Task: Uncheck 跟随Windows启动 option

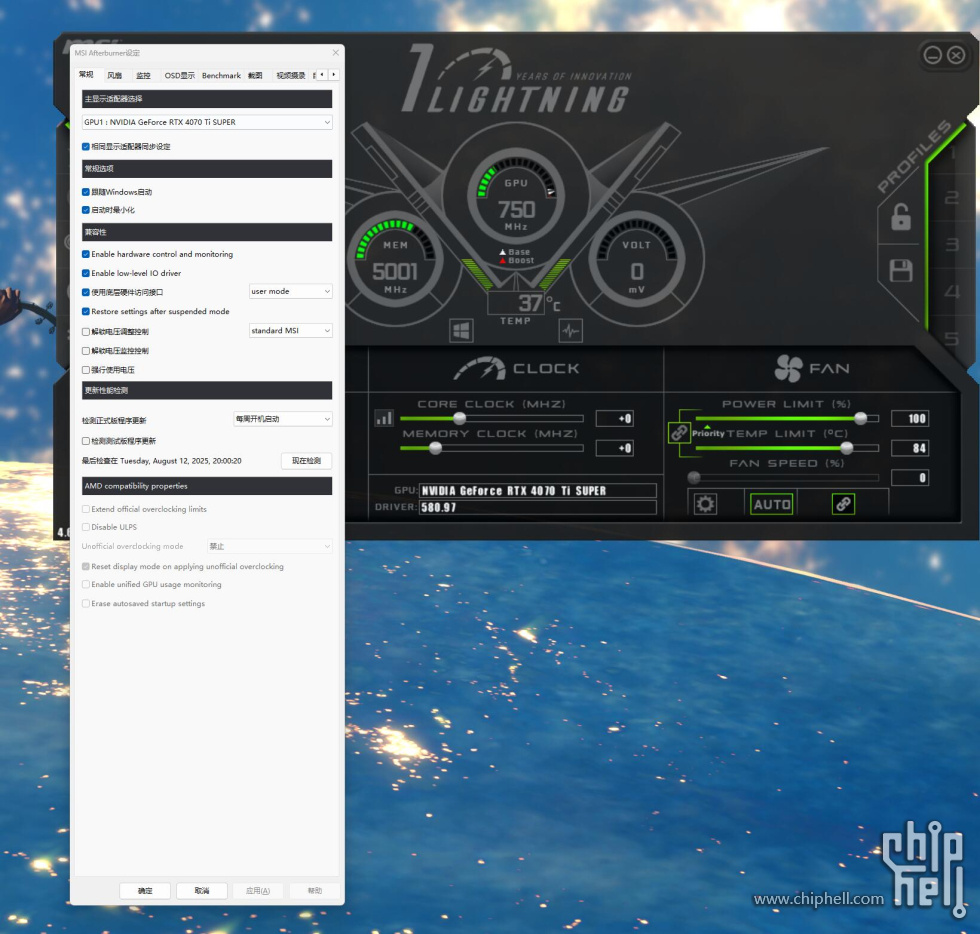Action: (86, 192)
